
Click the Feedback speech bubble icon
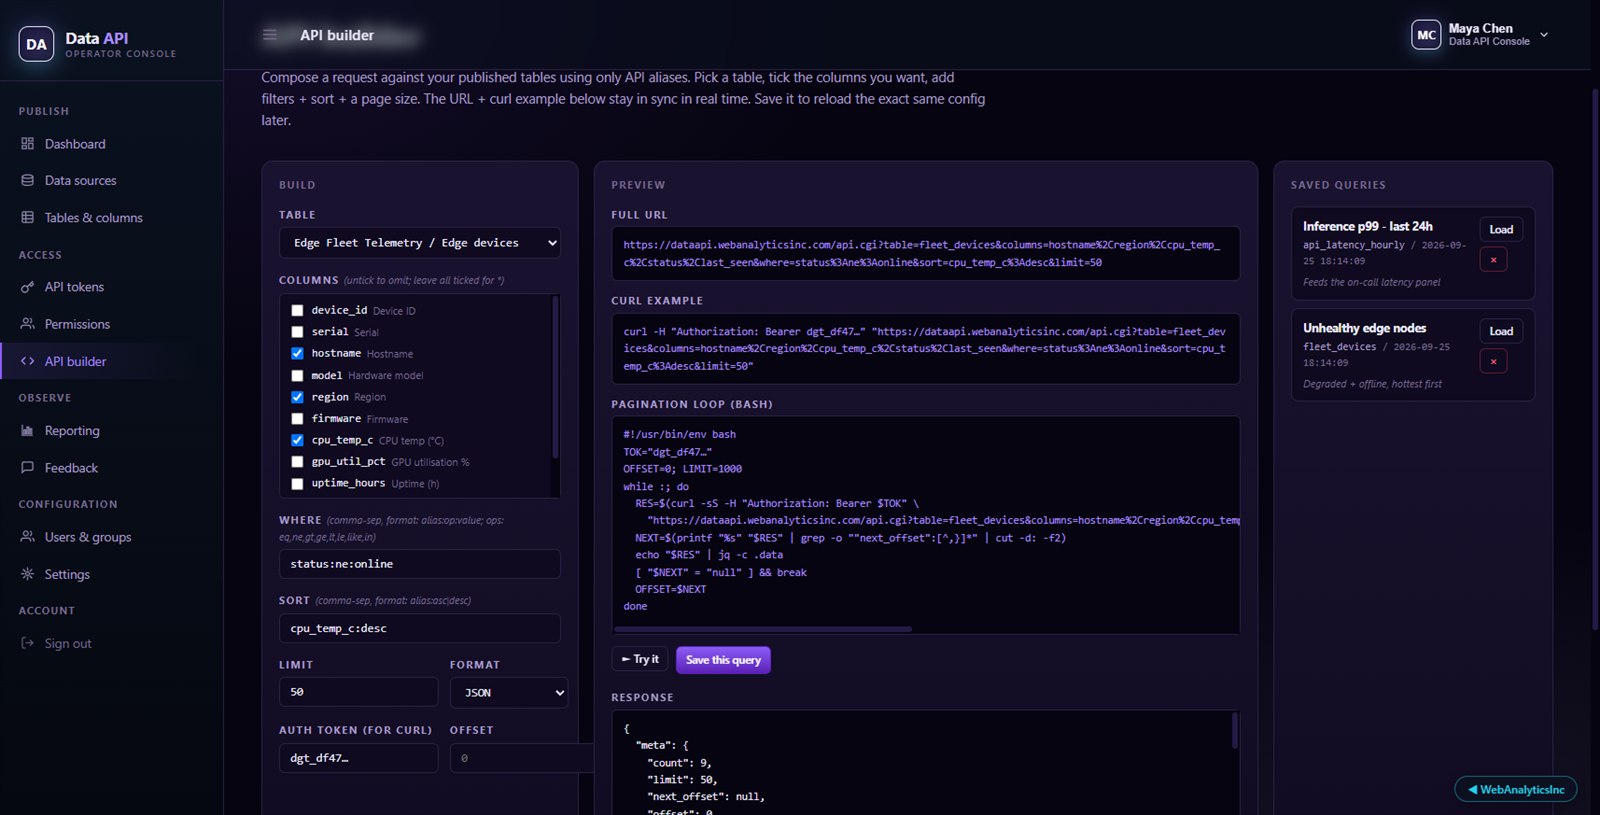[x=28, y=468]
